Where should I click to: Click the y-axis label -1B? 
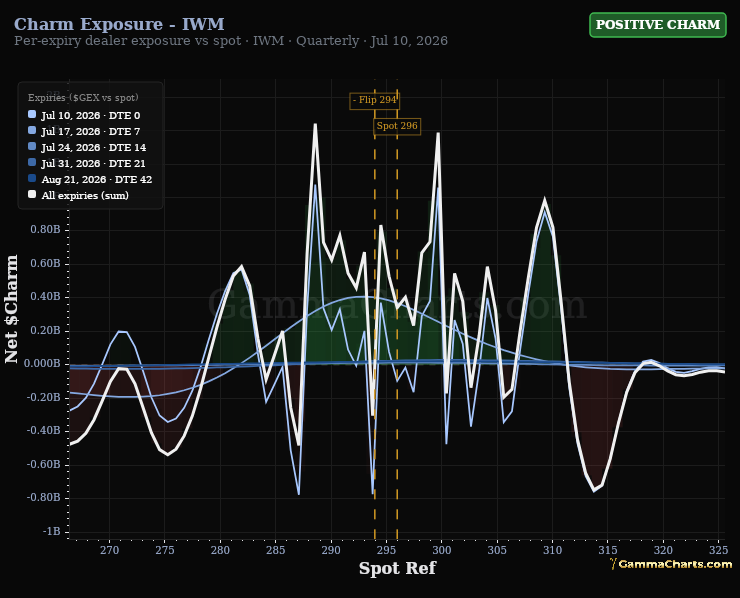pyautogui.click(x=51, y=531)
